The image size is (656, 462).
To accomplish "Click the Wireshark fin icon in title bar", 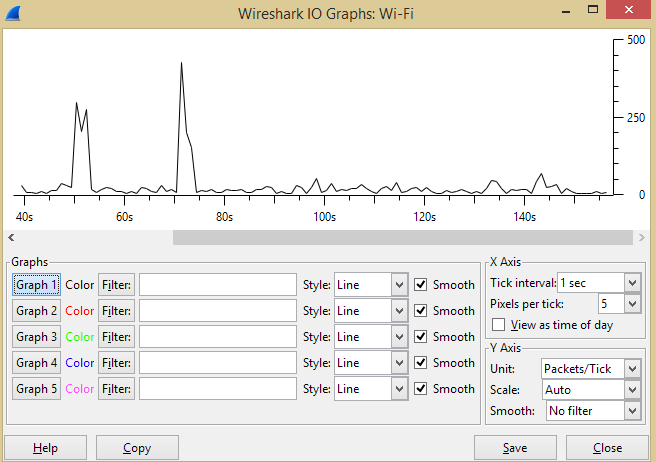I will pos(14,13).
